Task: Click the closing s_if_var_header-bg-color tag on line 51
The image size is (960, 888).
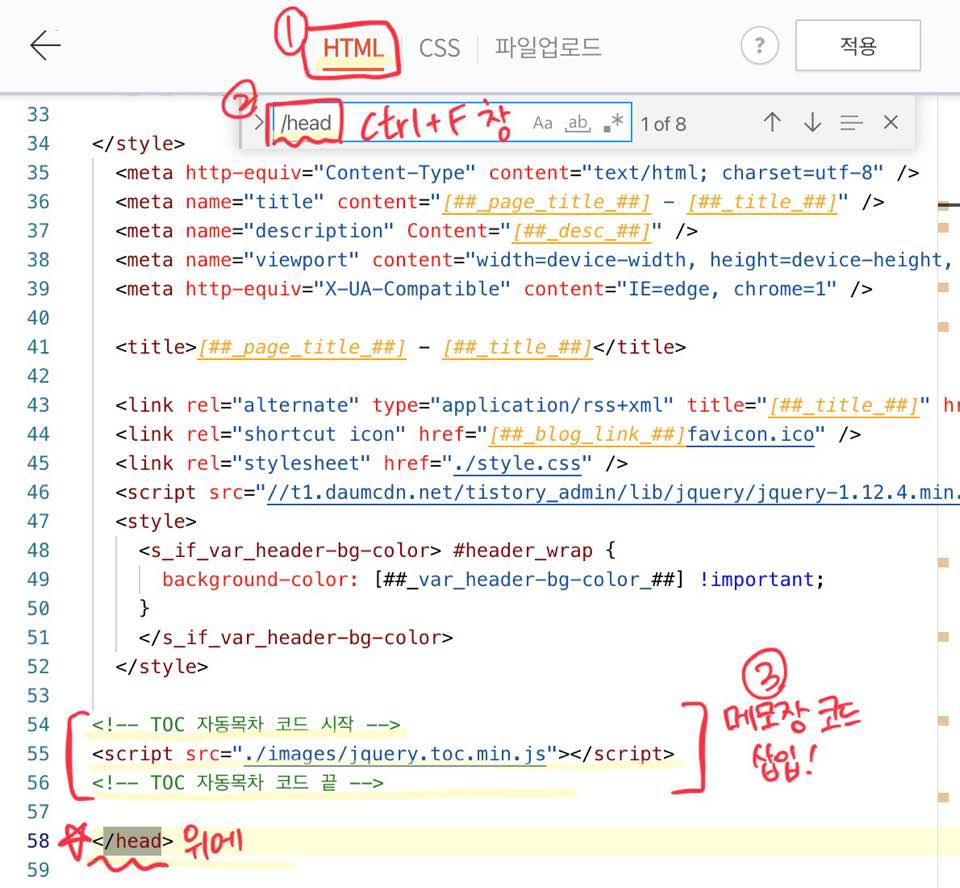Action: coord(296,638)
